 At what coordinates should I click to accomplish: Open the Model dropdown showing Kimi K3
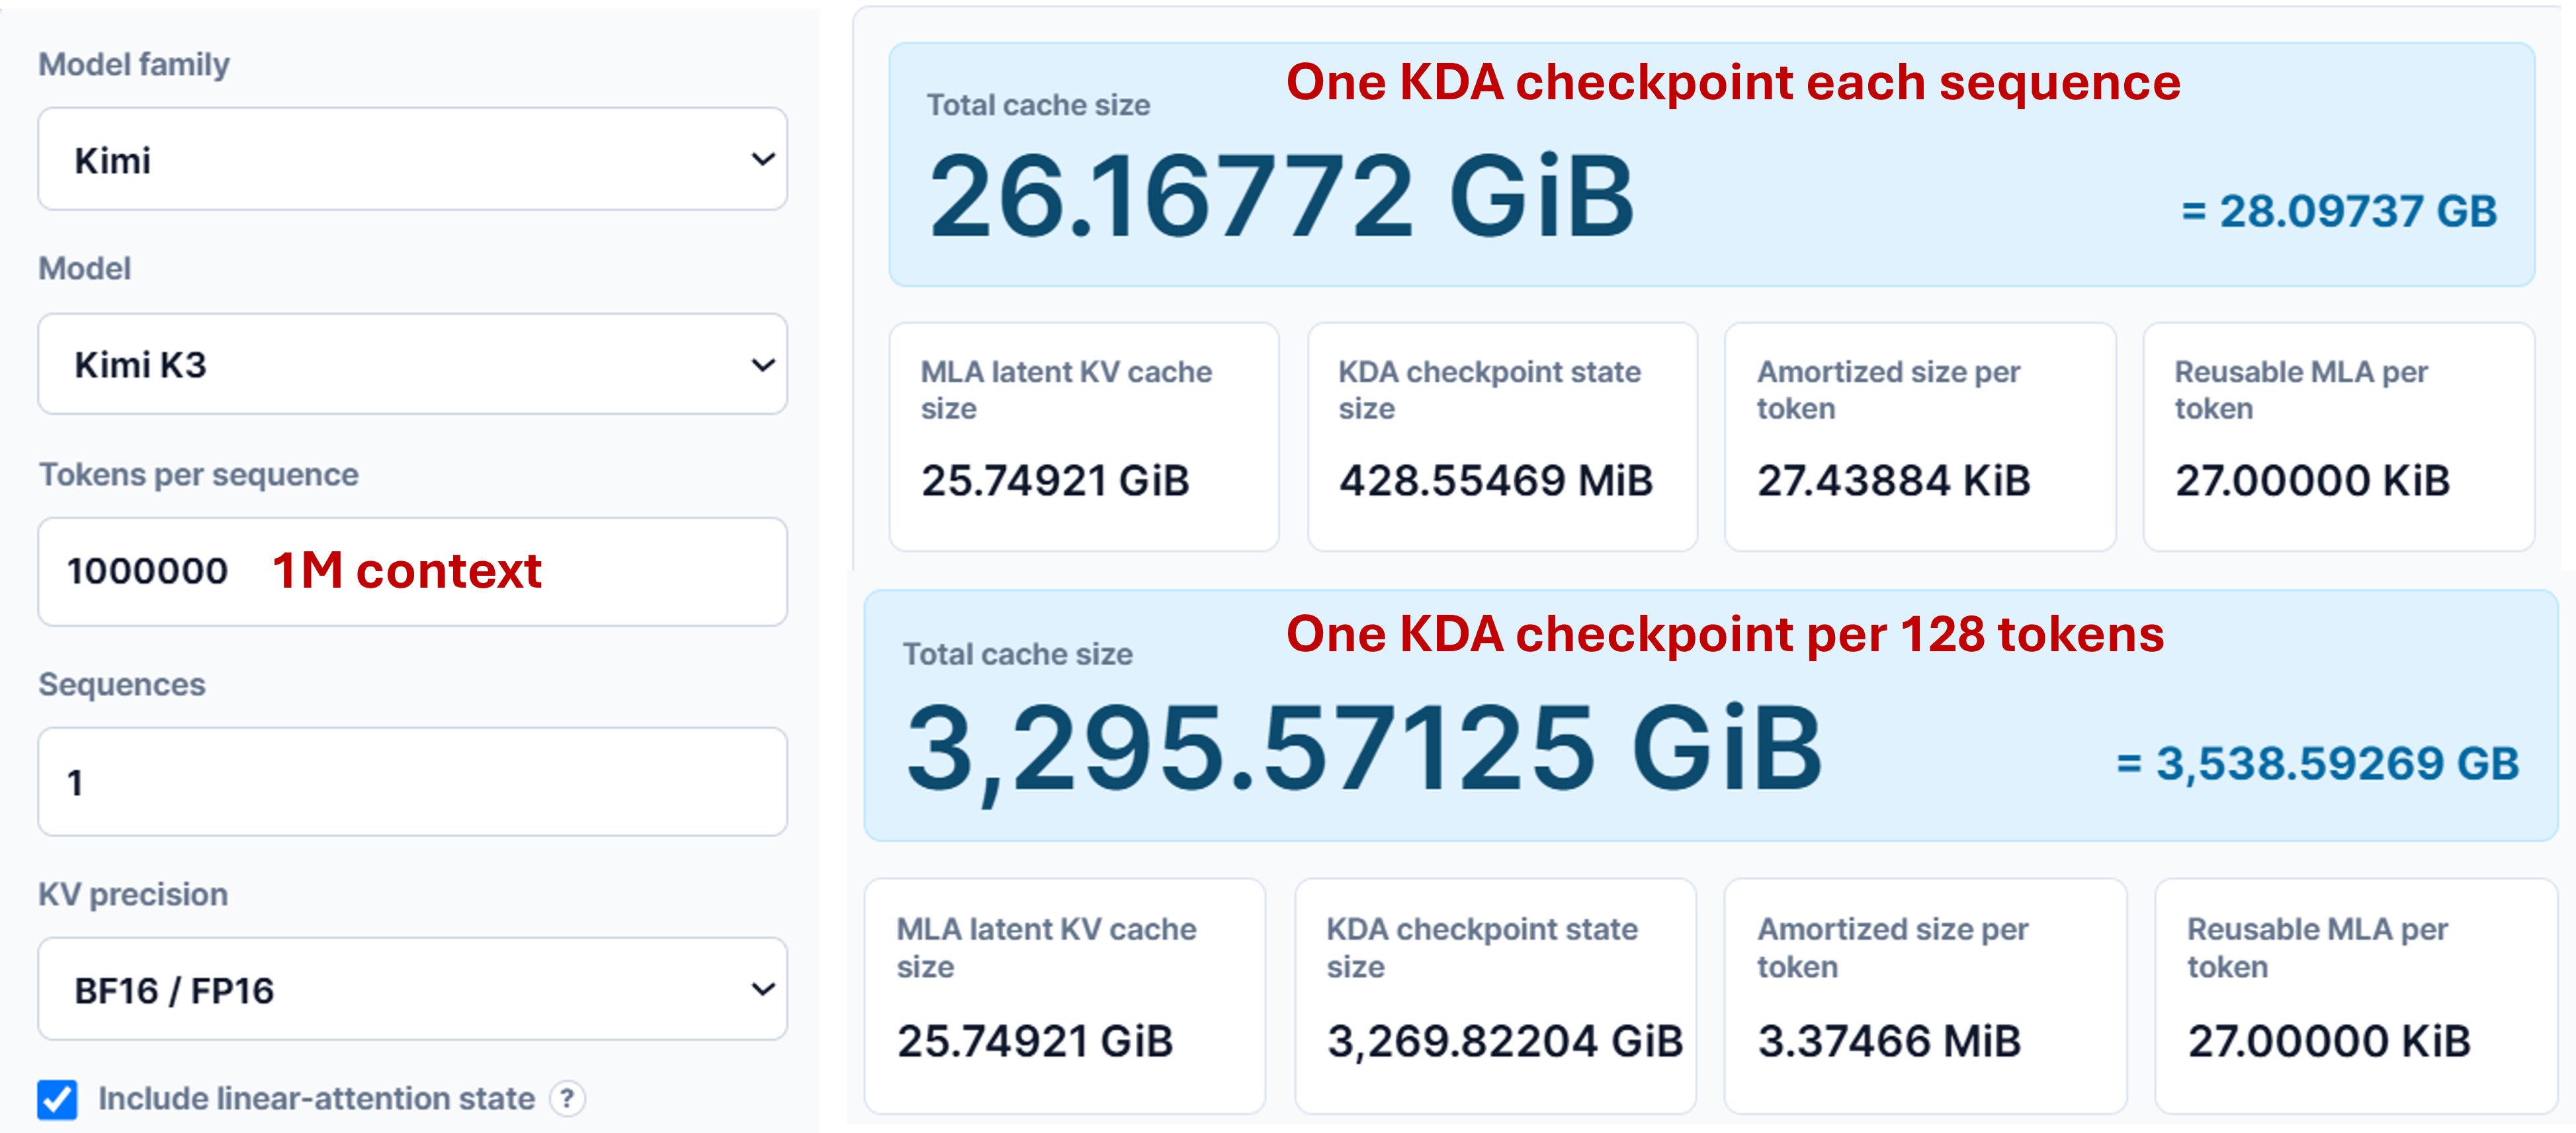(412, 364)
